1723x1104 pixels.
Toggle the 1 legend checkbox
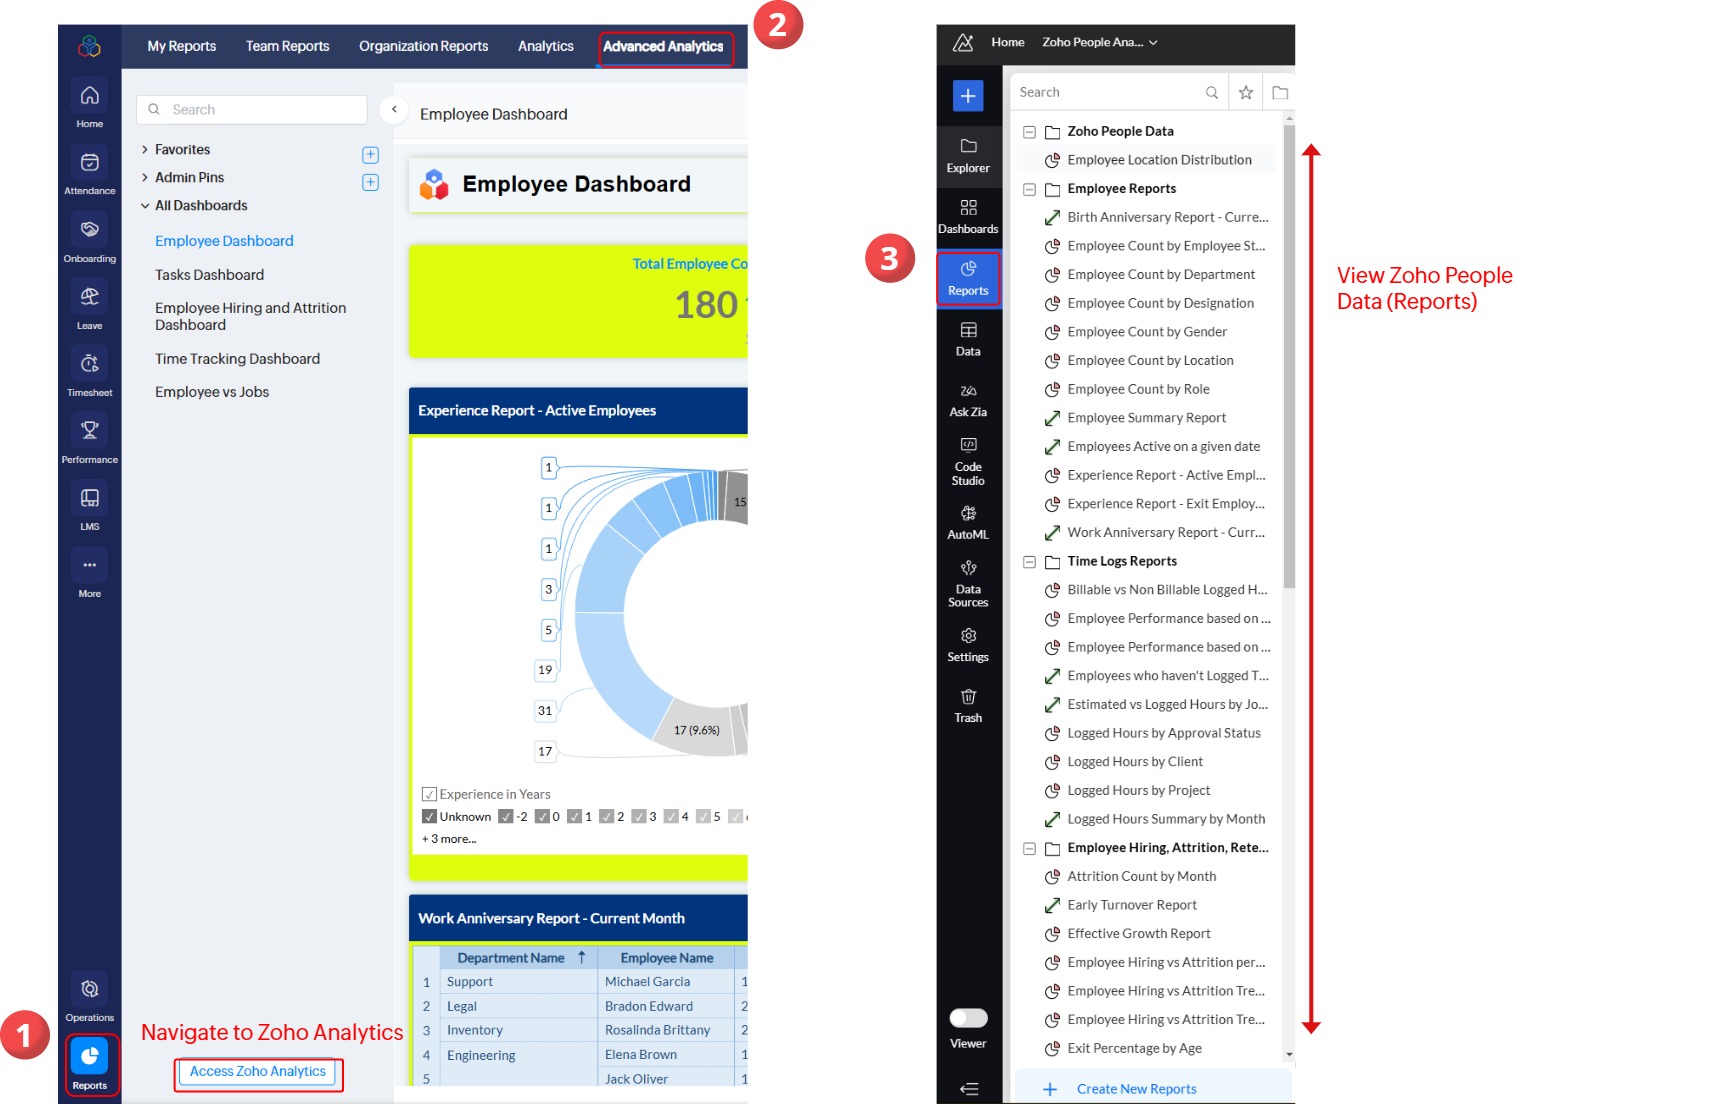tap(574, 817)
